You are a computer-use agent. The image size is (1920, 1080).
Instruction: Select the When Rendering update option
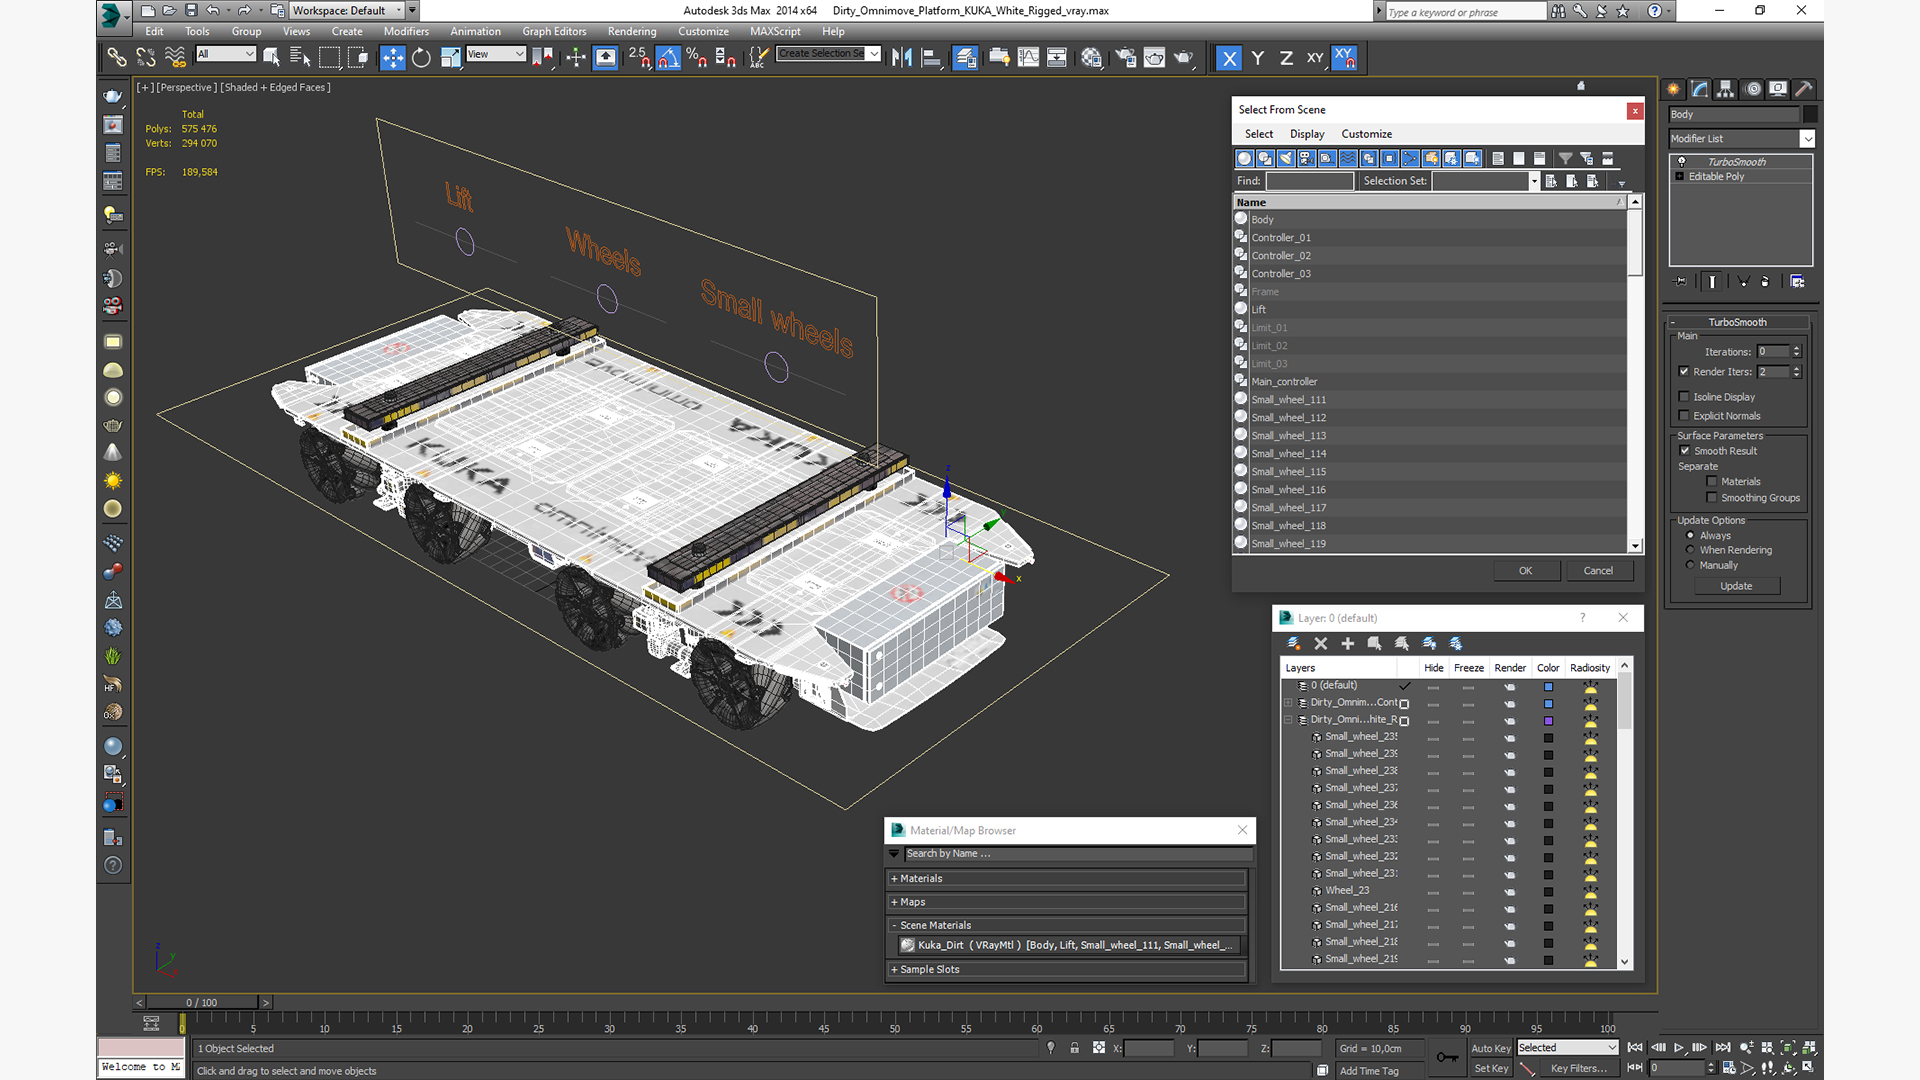coord(1691,550)
